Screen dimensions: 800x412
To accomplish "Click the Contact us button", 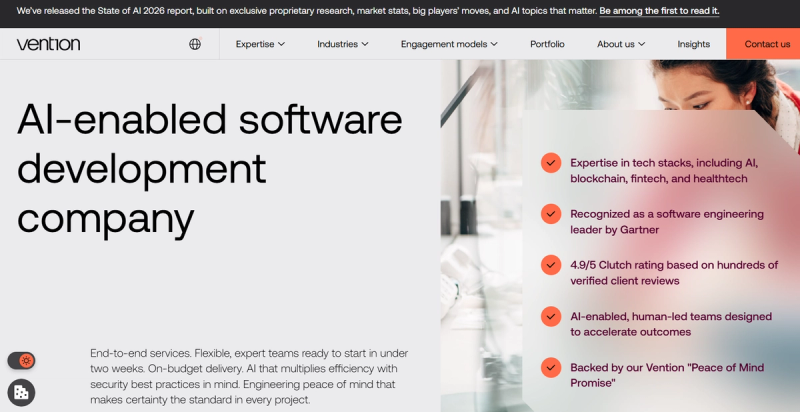I will [763, 44].
